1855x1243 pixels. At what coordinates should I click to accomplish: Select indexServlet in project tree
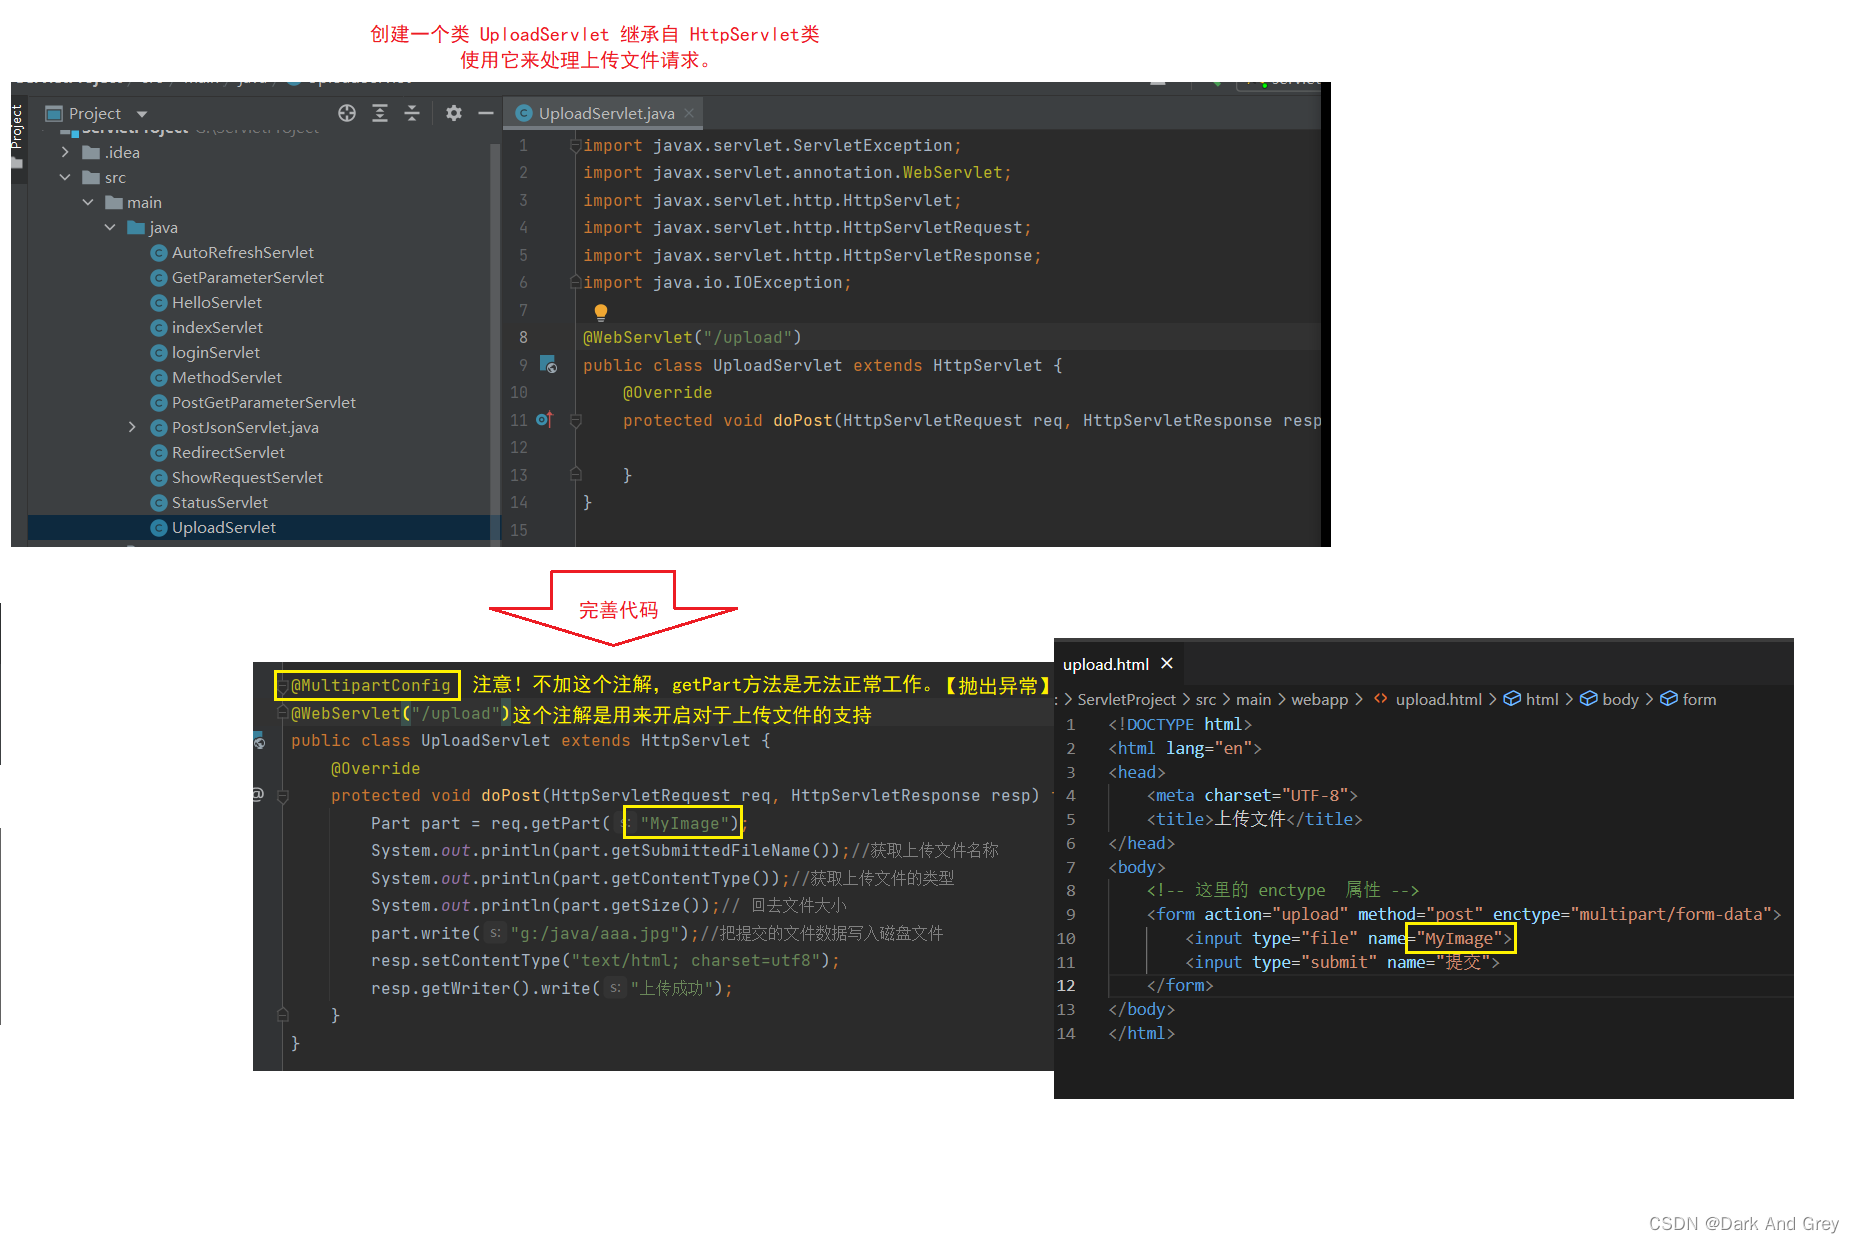(217, 327)
